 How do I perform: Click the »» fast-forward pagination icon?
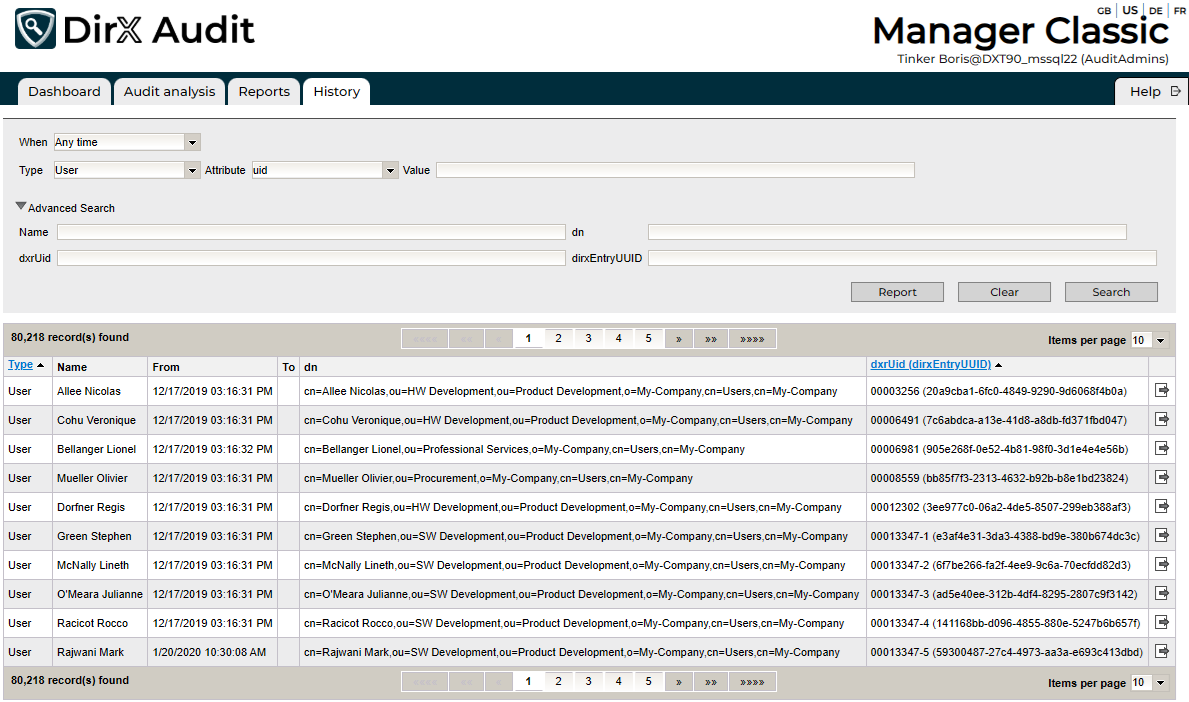711,338
